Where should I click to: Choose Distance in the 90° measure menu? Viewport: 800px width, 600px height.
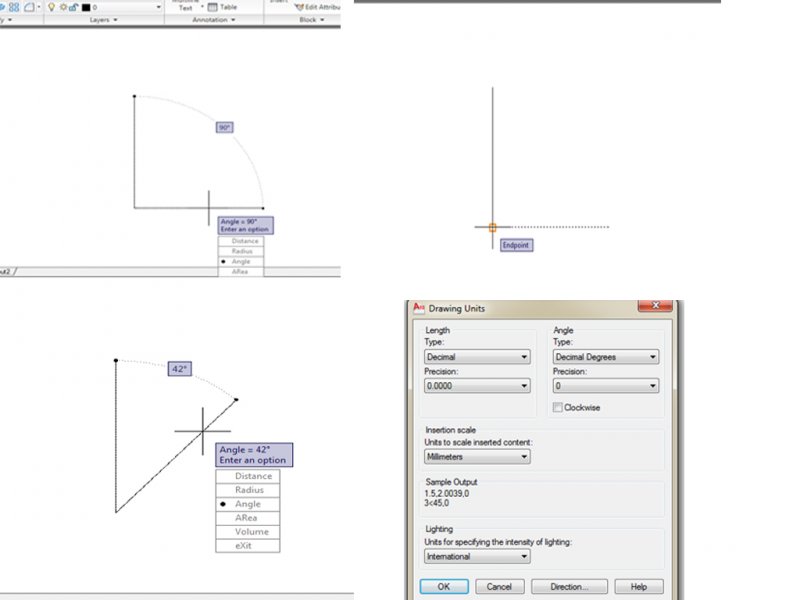coord(241,241)
